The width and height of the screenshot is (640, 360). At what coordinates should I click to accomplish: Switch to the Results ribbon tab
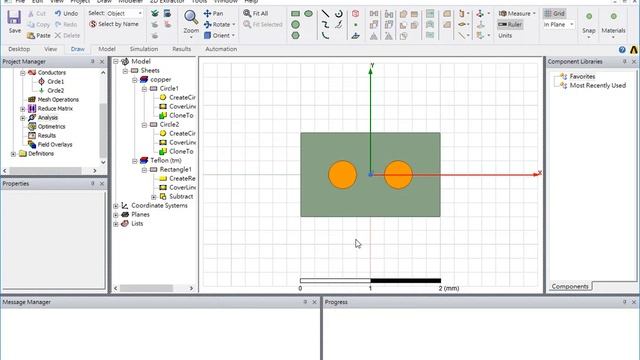click(182, 49)
